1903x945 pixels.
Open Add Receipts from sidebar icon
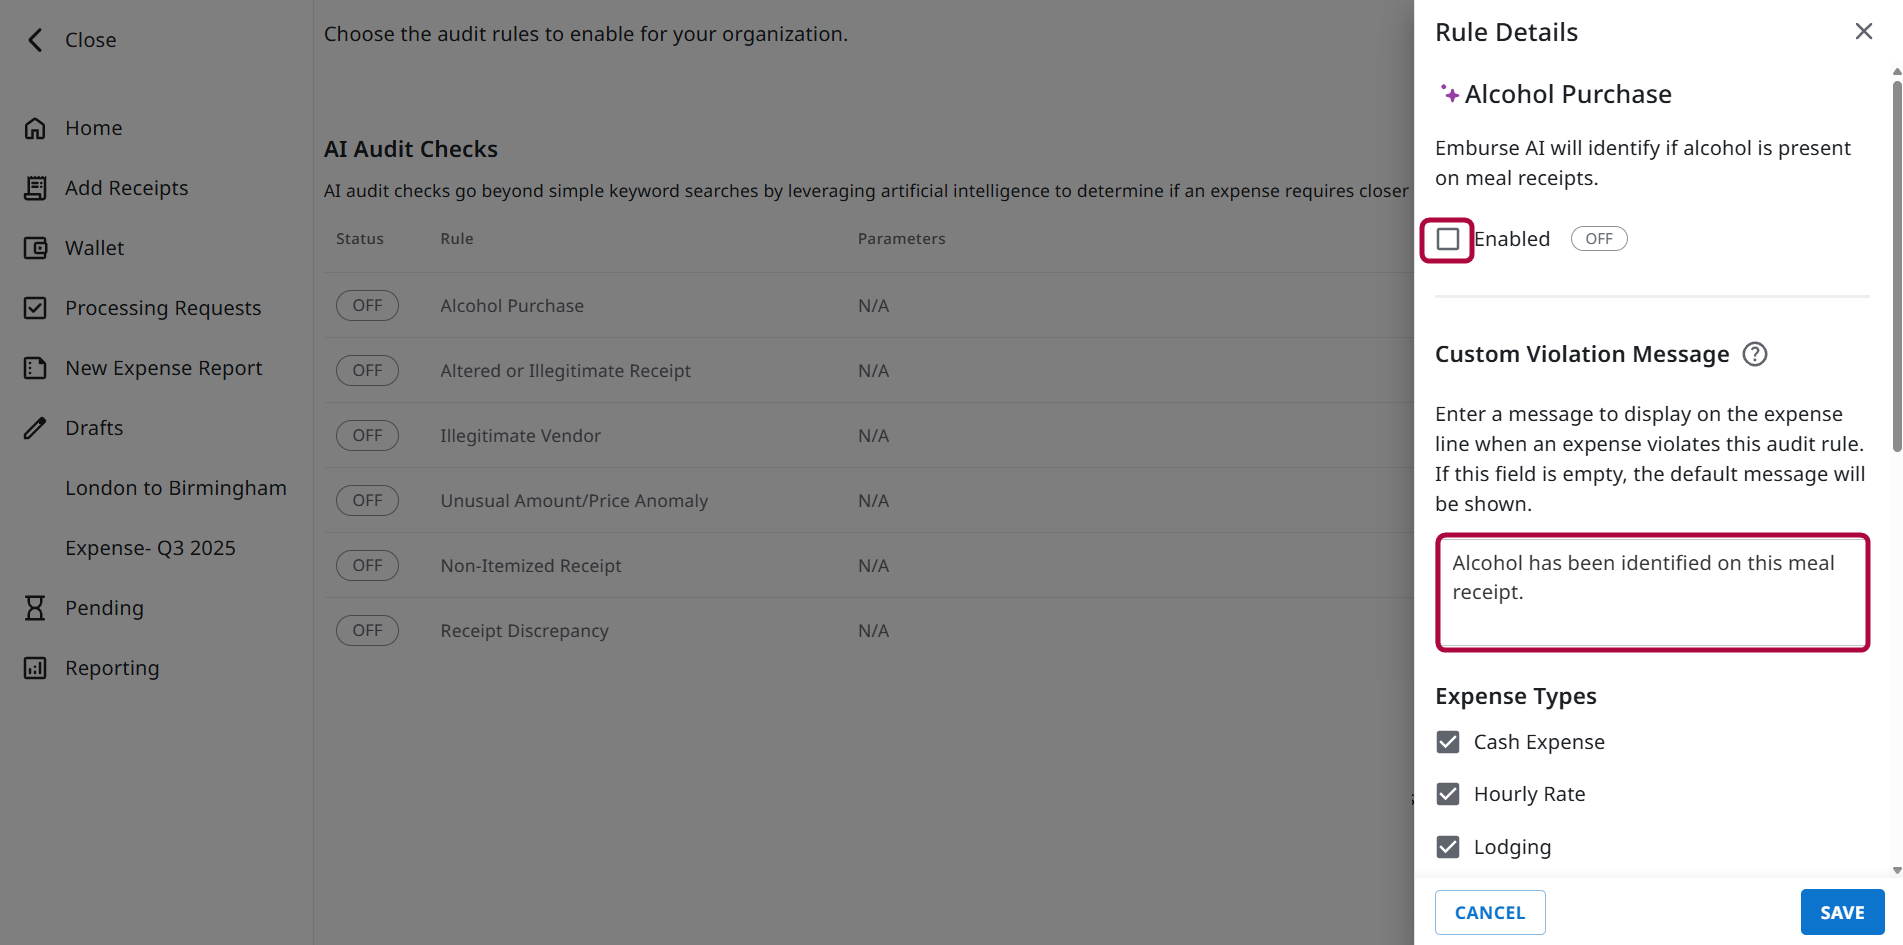[35, 188]
